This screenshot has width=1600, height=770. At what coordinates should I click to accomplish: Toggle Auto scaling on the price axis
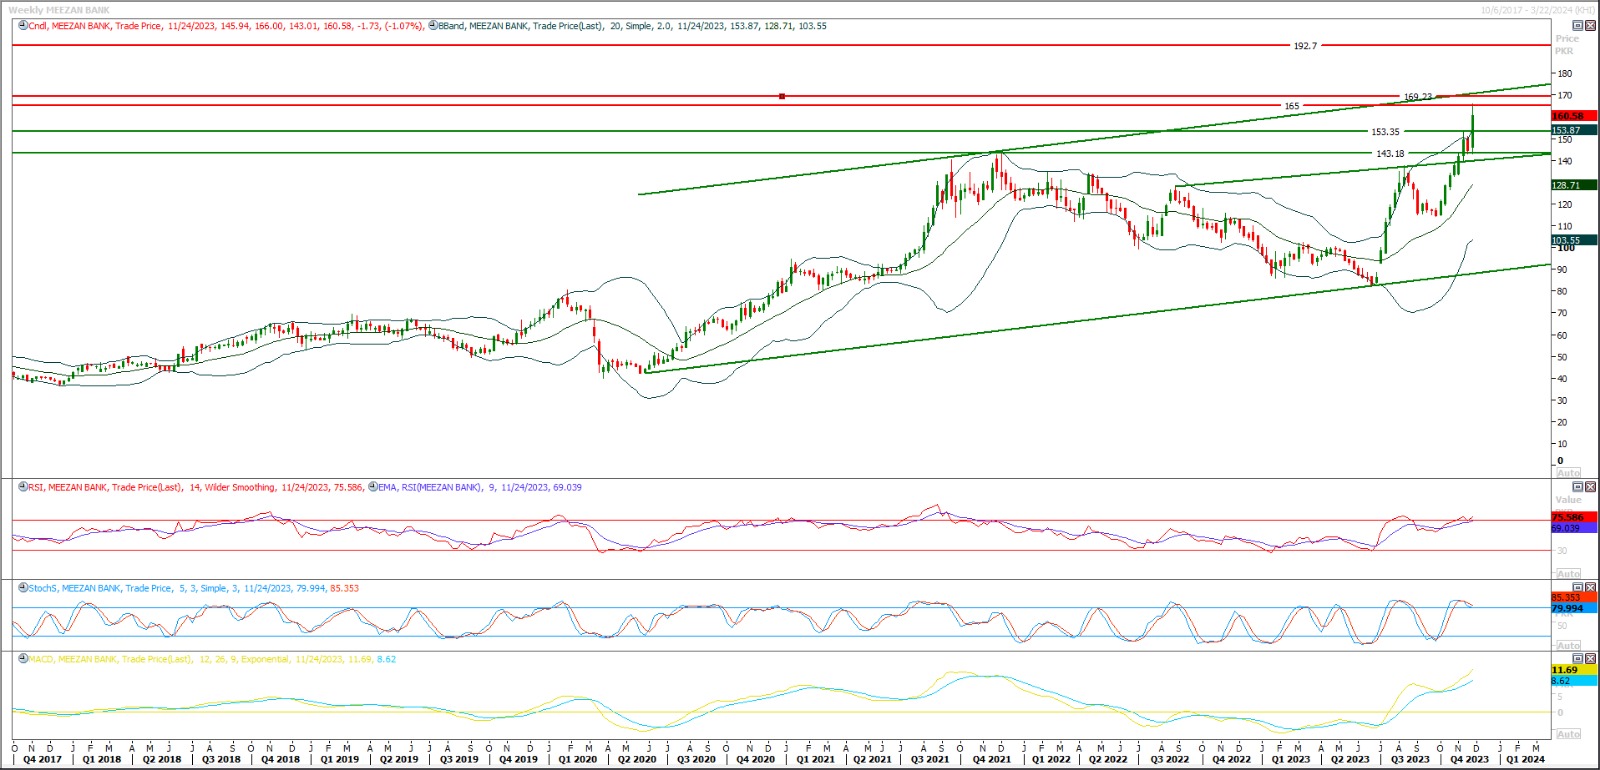tap(1568, 473)
